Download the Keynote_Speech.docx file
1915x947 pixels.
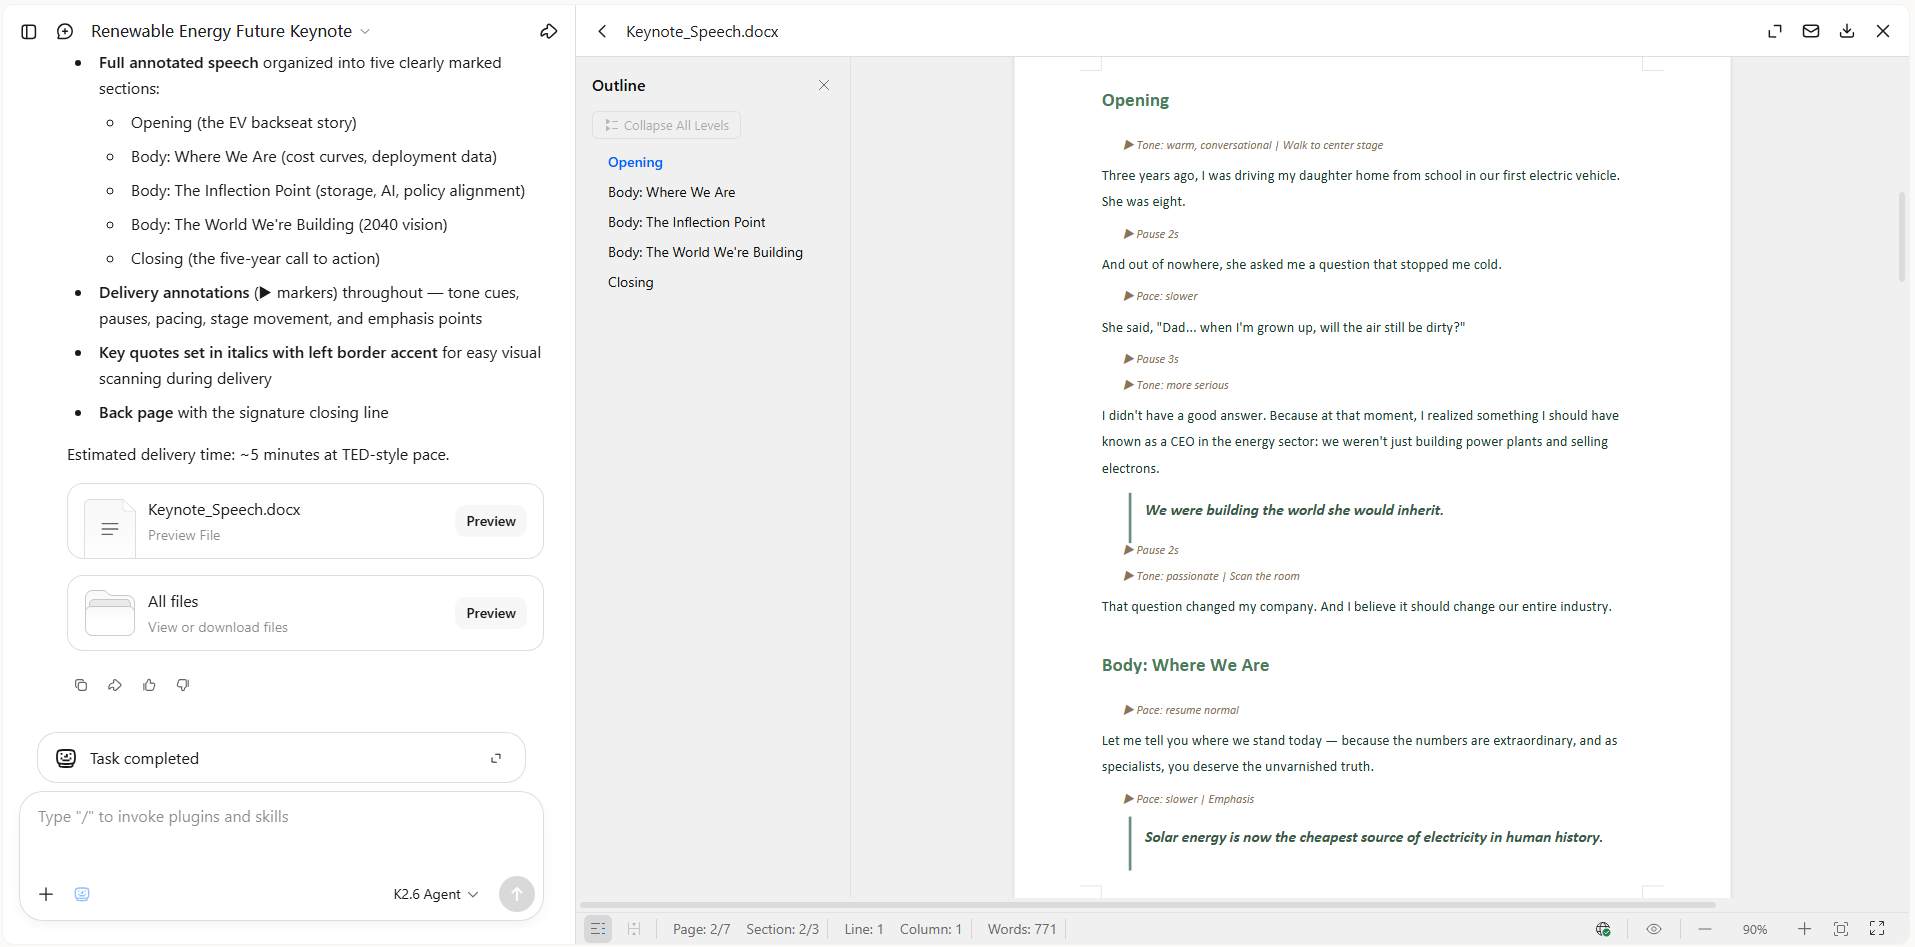(1847, 32)
